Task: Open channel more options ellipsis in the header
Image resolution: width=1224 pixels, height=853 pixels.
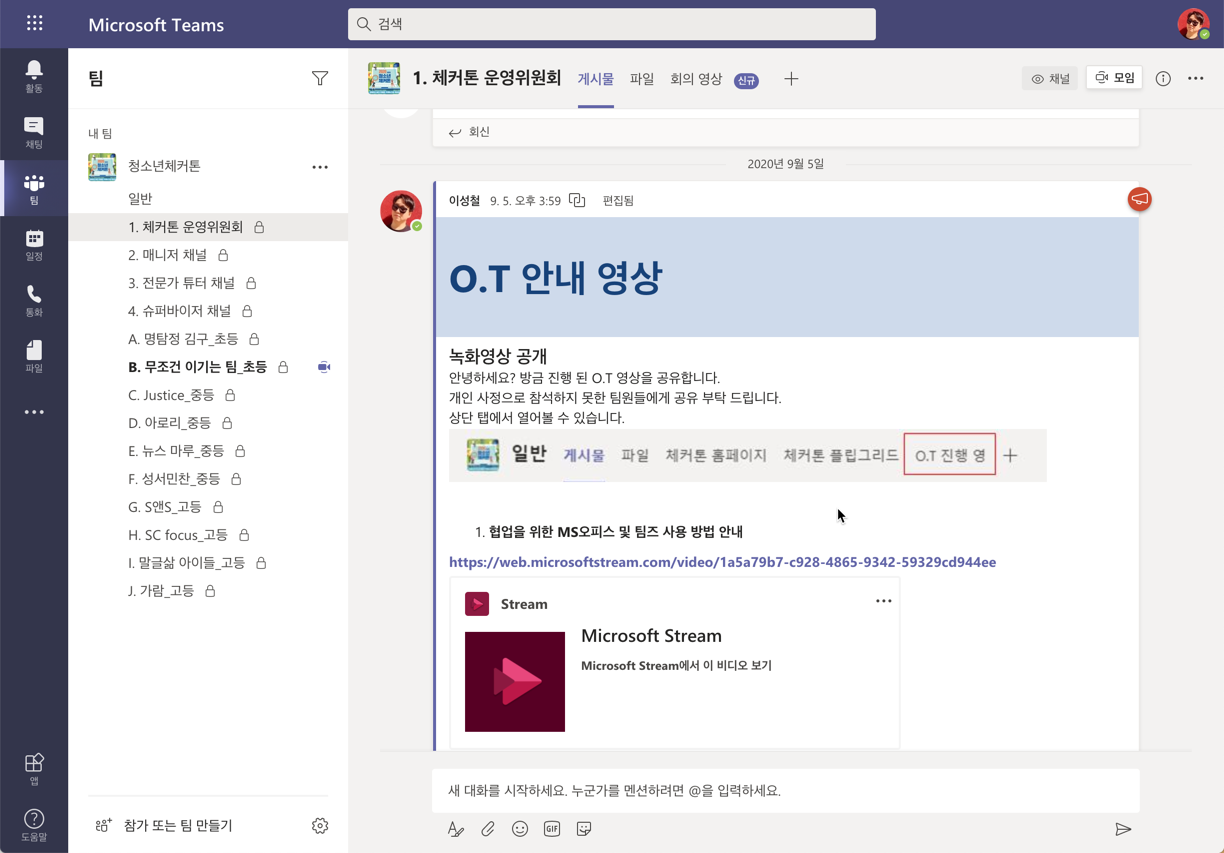Action: 1196,78
